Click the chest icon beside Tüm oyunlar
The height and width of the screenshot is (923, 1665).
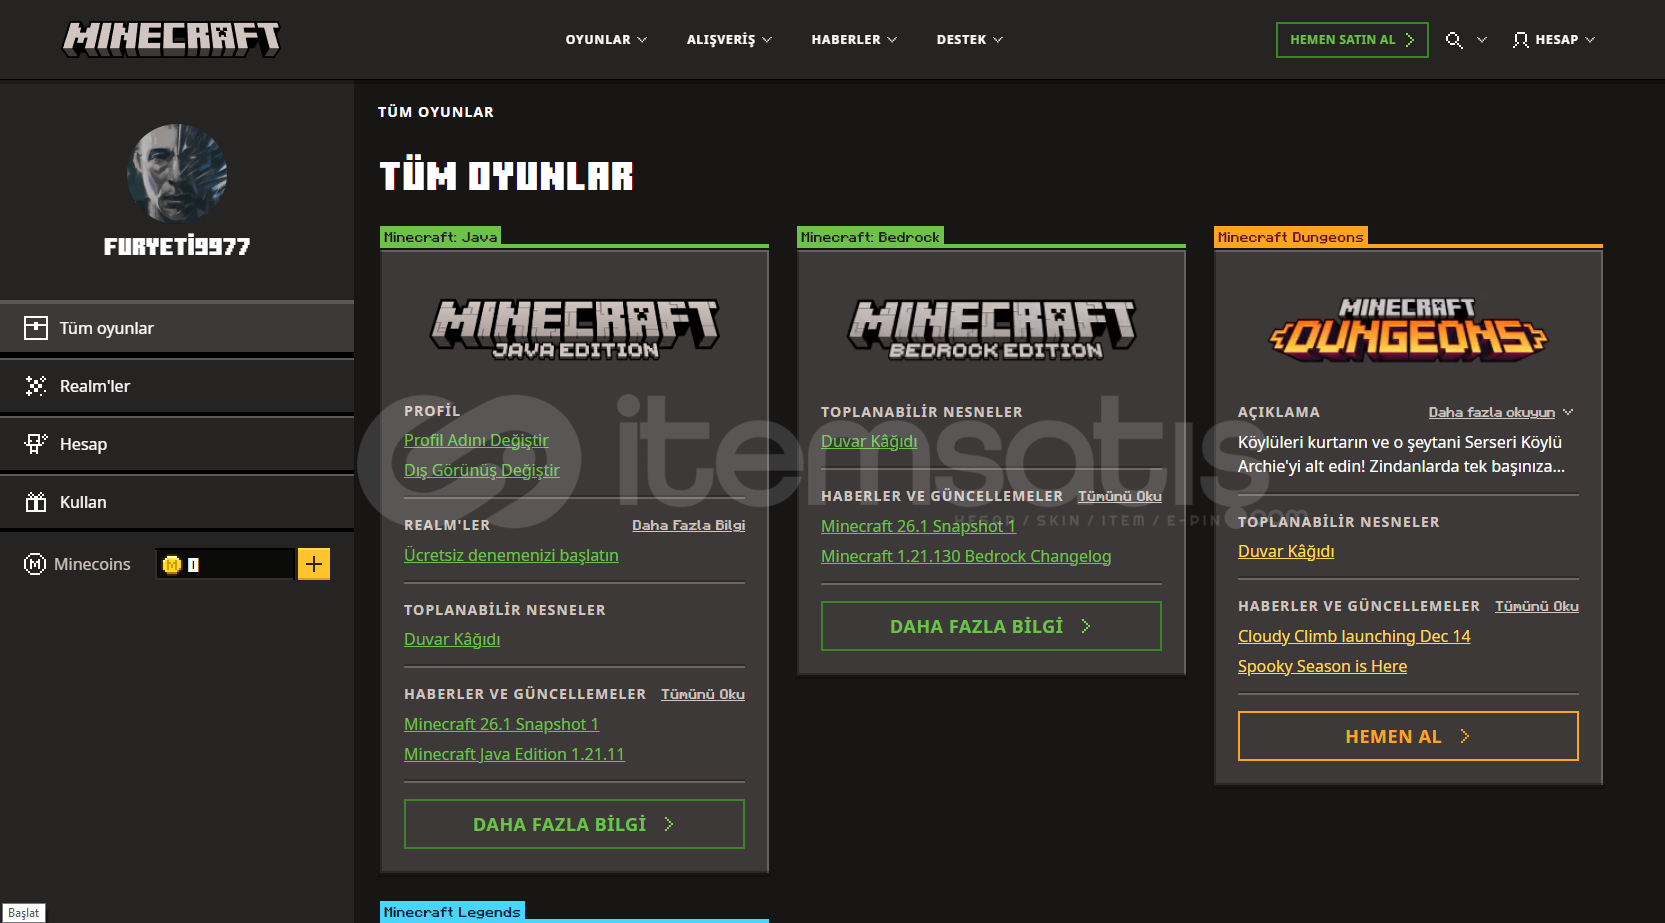pos(36,328)
